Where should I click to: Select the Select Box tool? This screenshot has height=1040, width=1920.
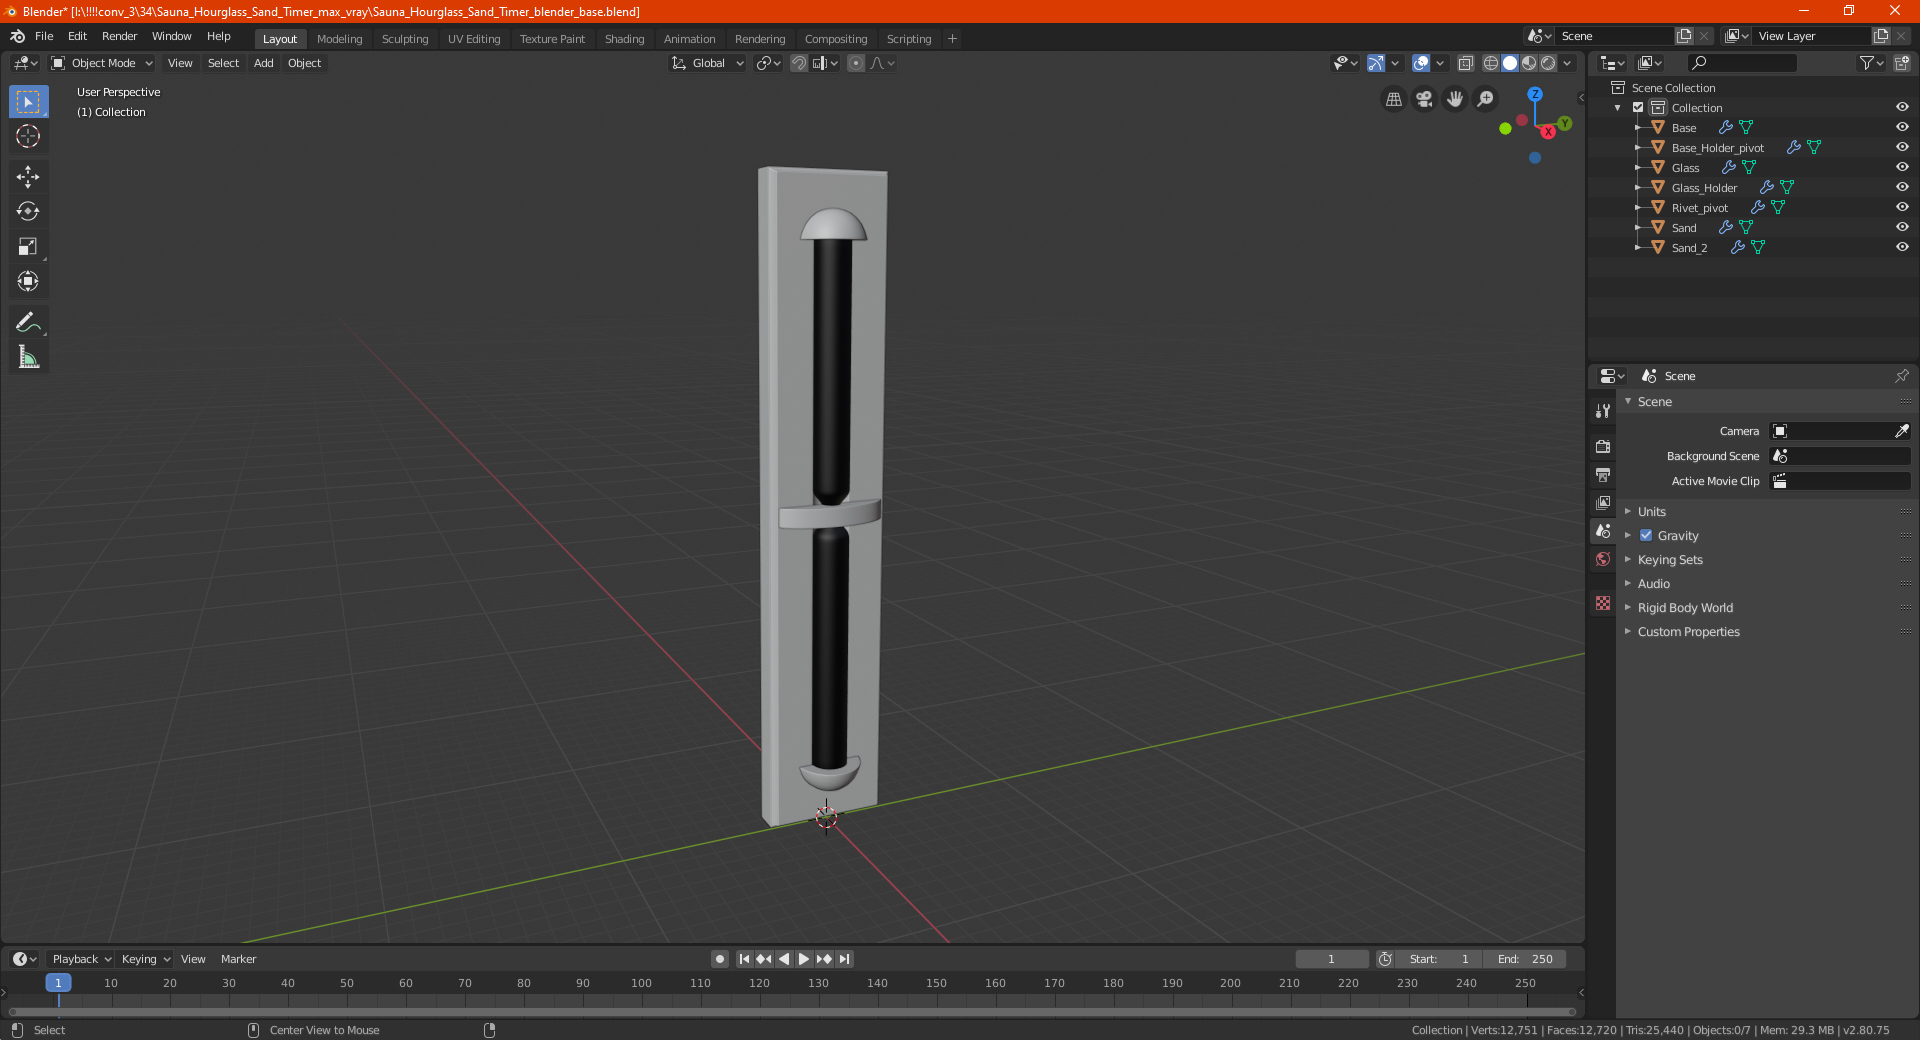28,102
